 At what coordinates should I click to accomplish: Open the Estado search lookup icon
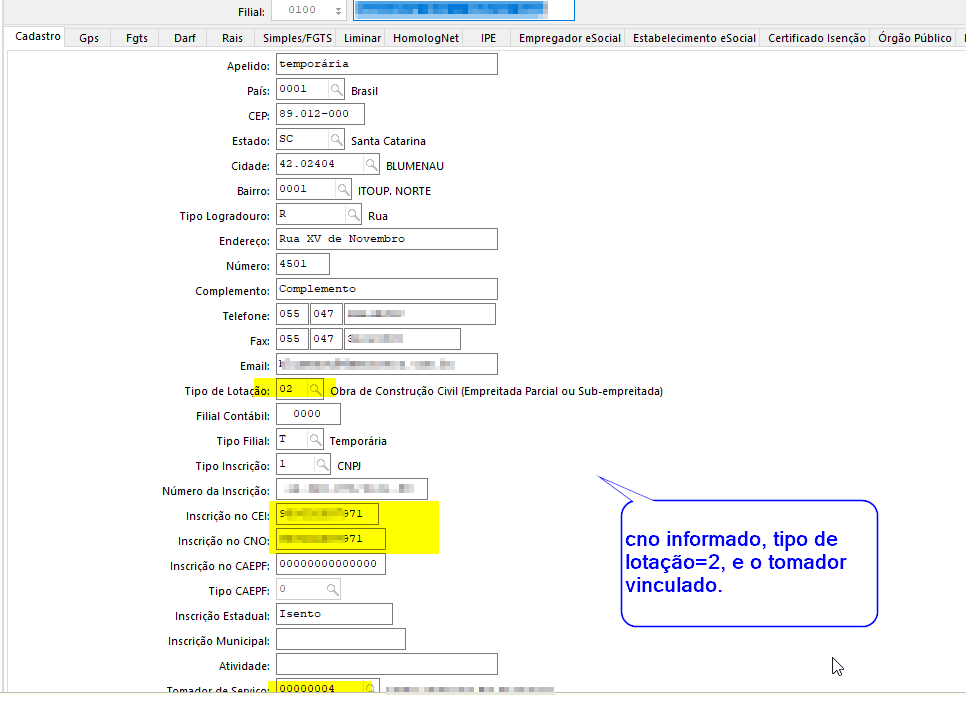(336, 140)
